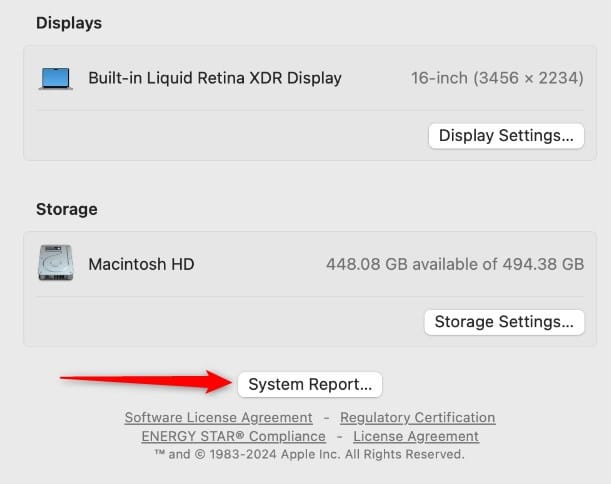Click the Apple copyright notice text
Viewport: 611px width, 484px height.
[309, 454]
